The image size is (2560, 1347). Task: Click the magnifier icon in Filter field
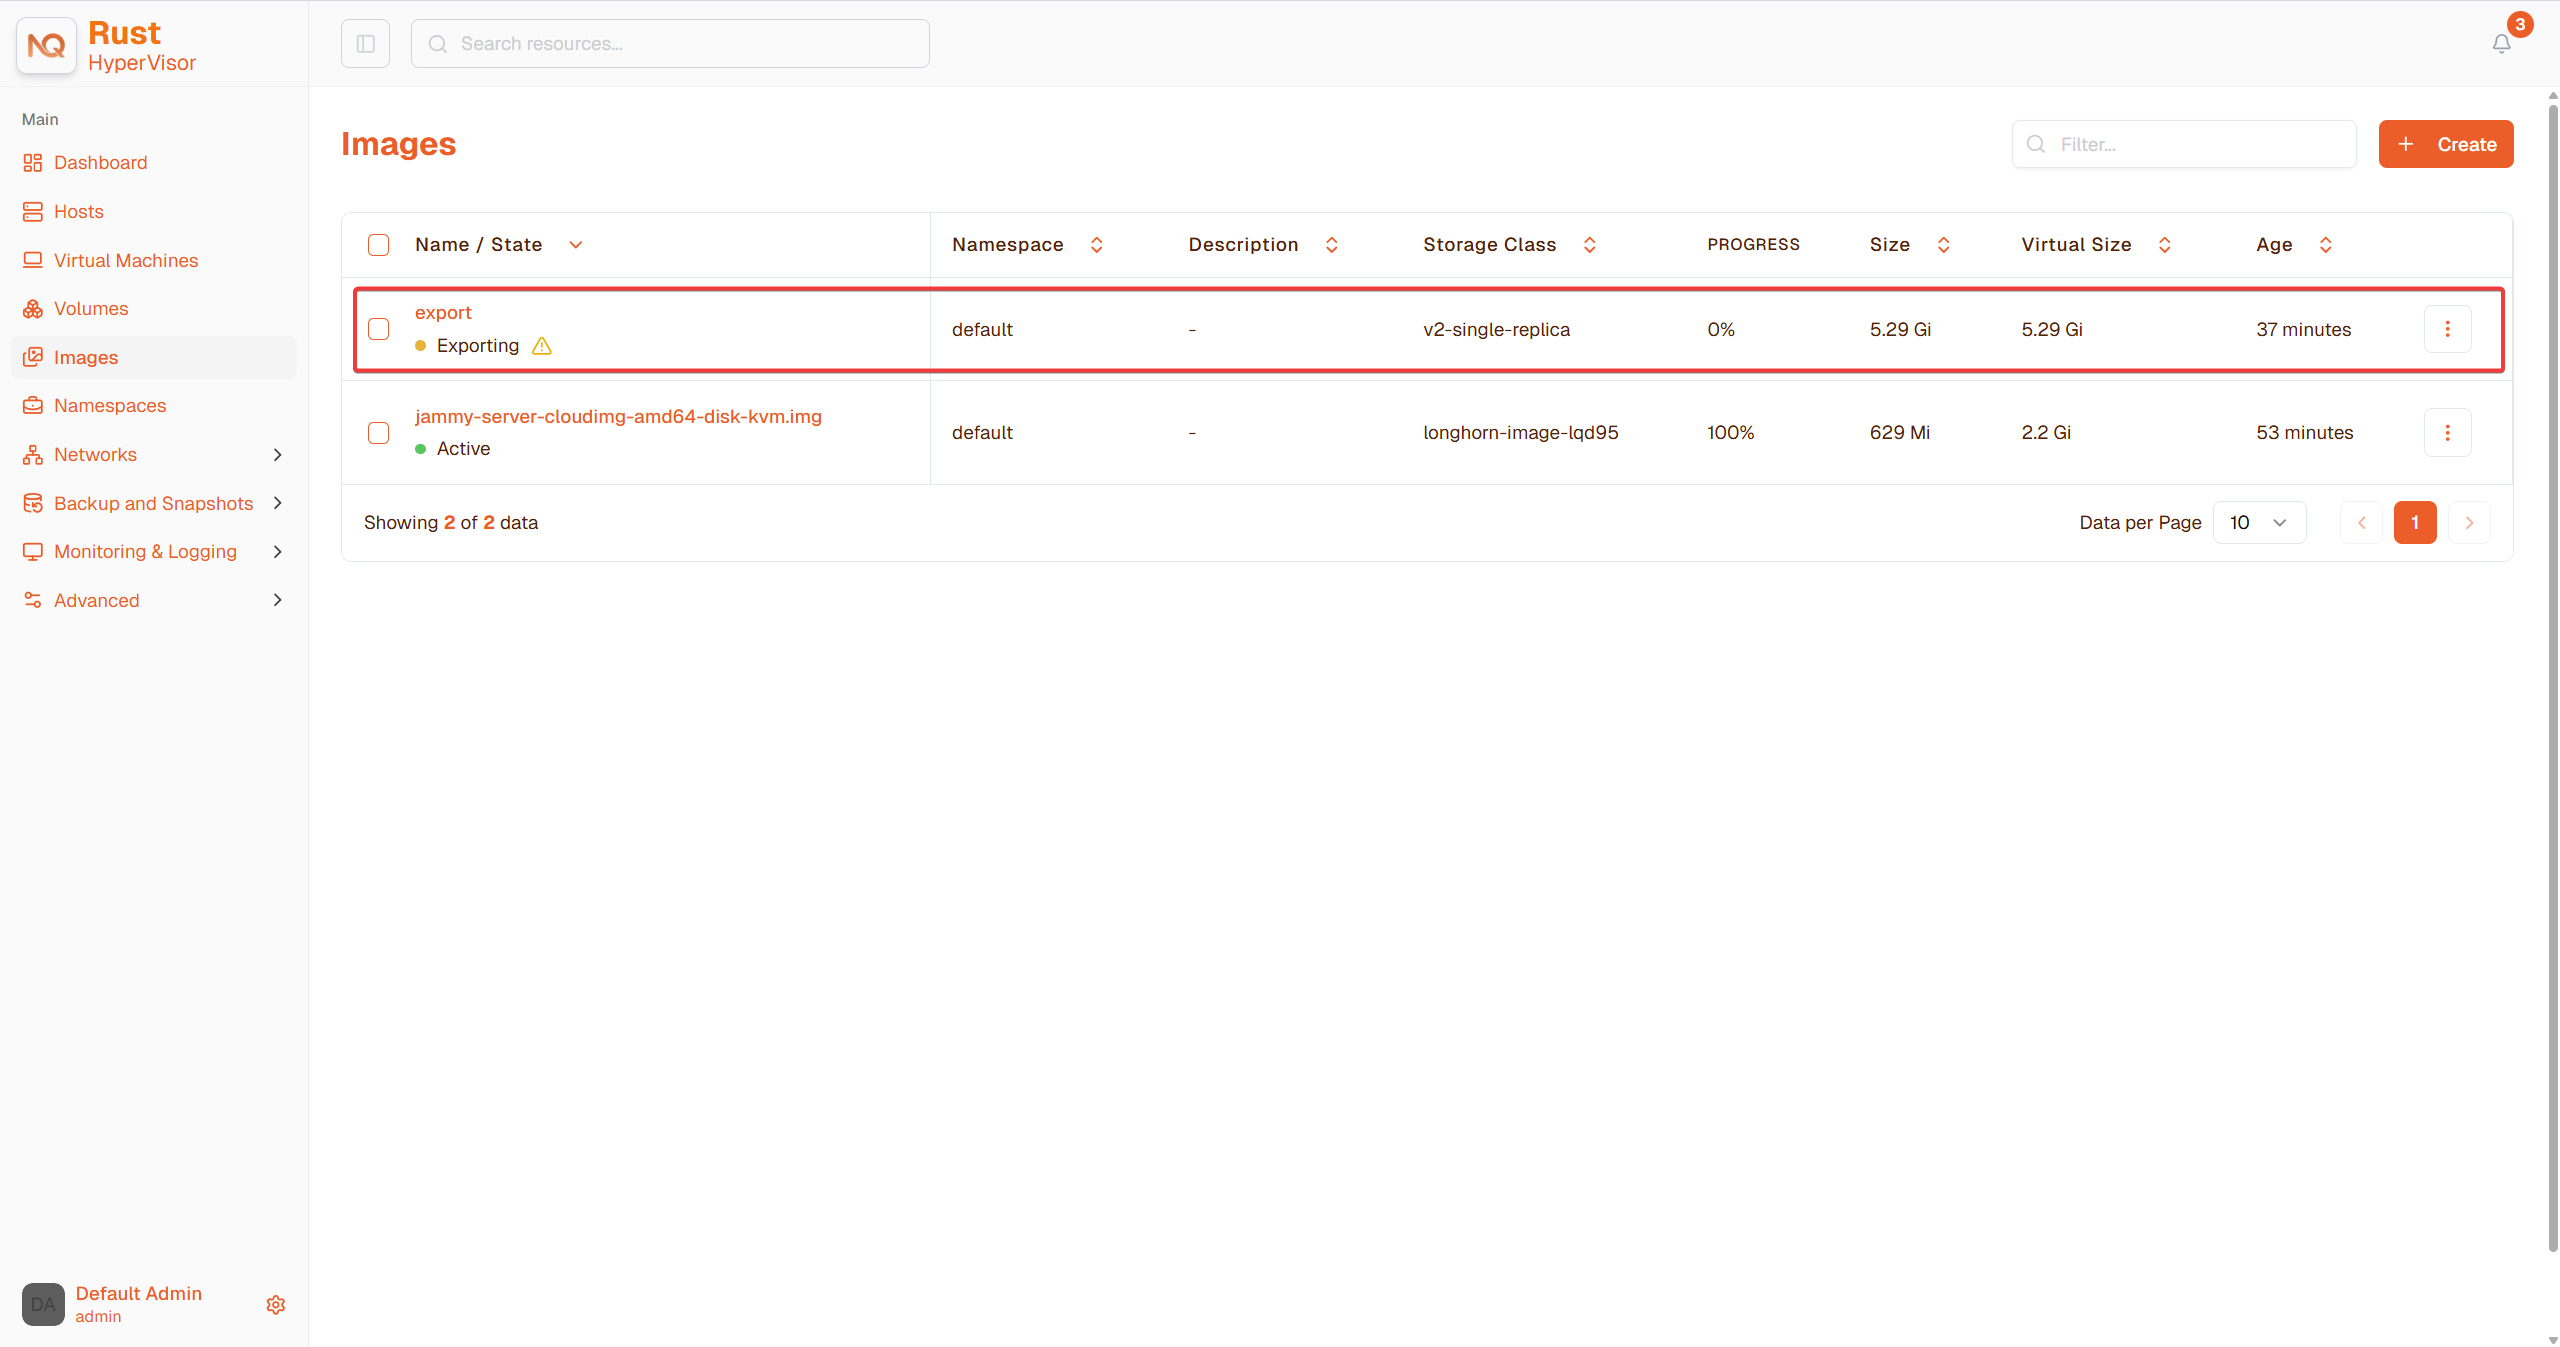click(x=2036, y=144)
